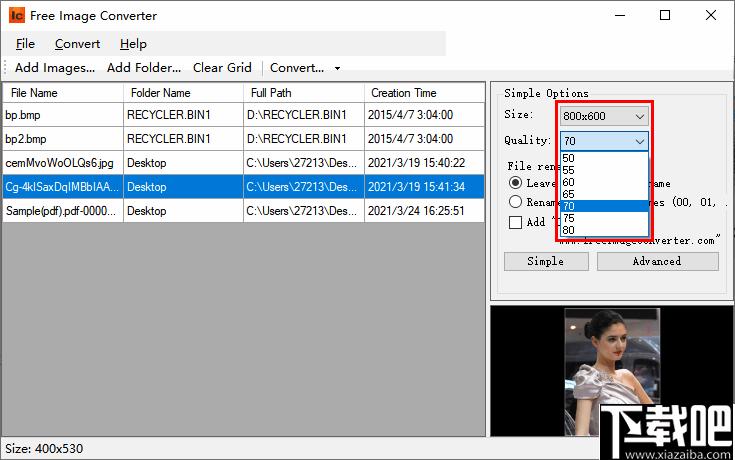Choose quality 80 from the list

coord(569,231)
